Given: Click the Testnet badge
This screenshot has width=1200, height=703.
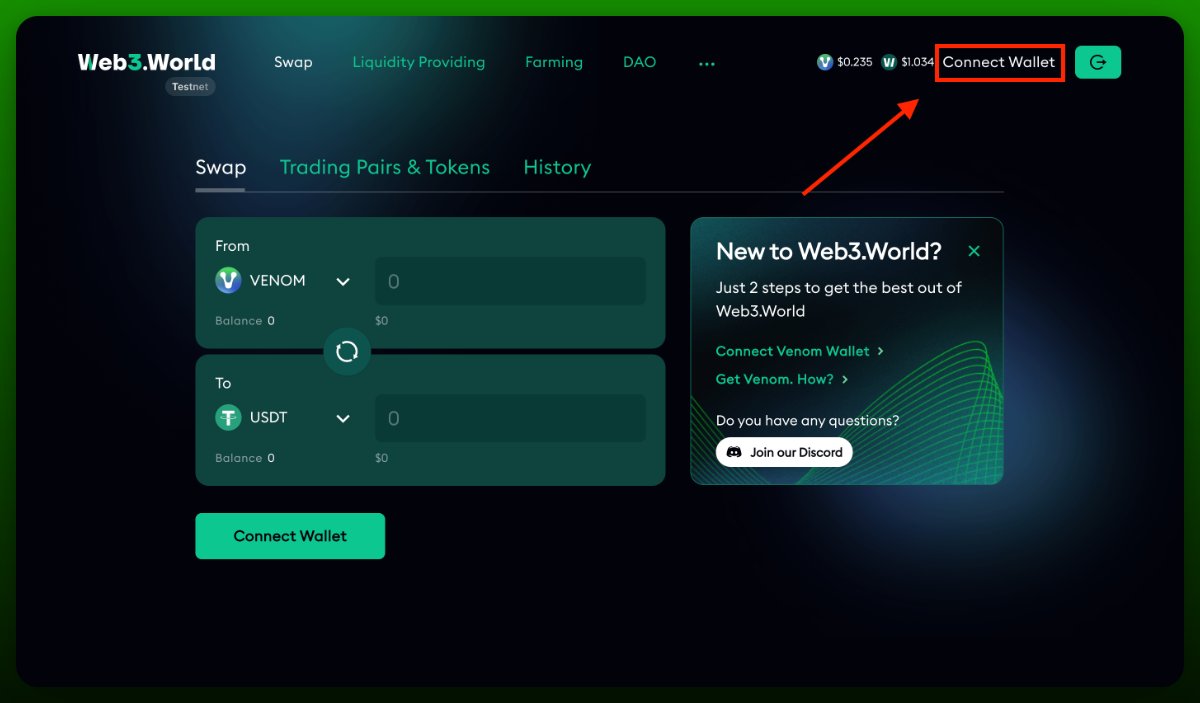Looking at the screenshot, I should (190, 87).
